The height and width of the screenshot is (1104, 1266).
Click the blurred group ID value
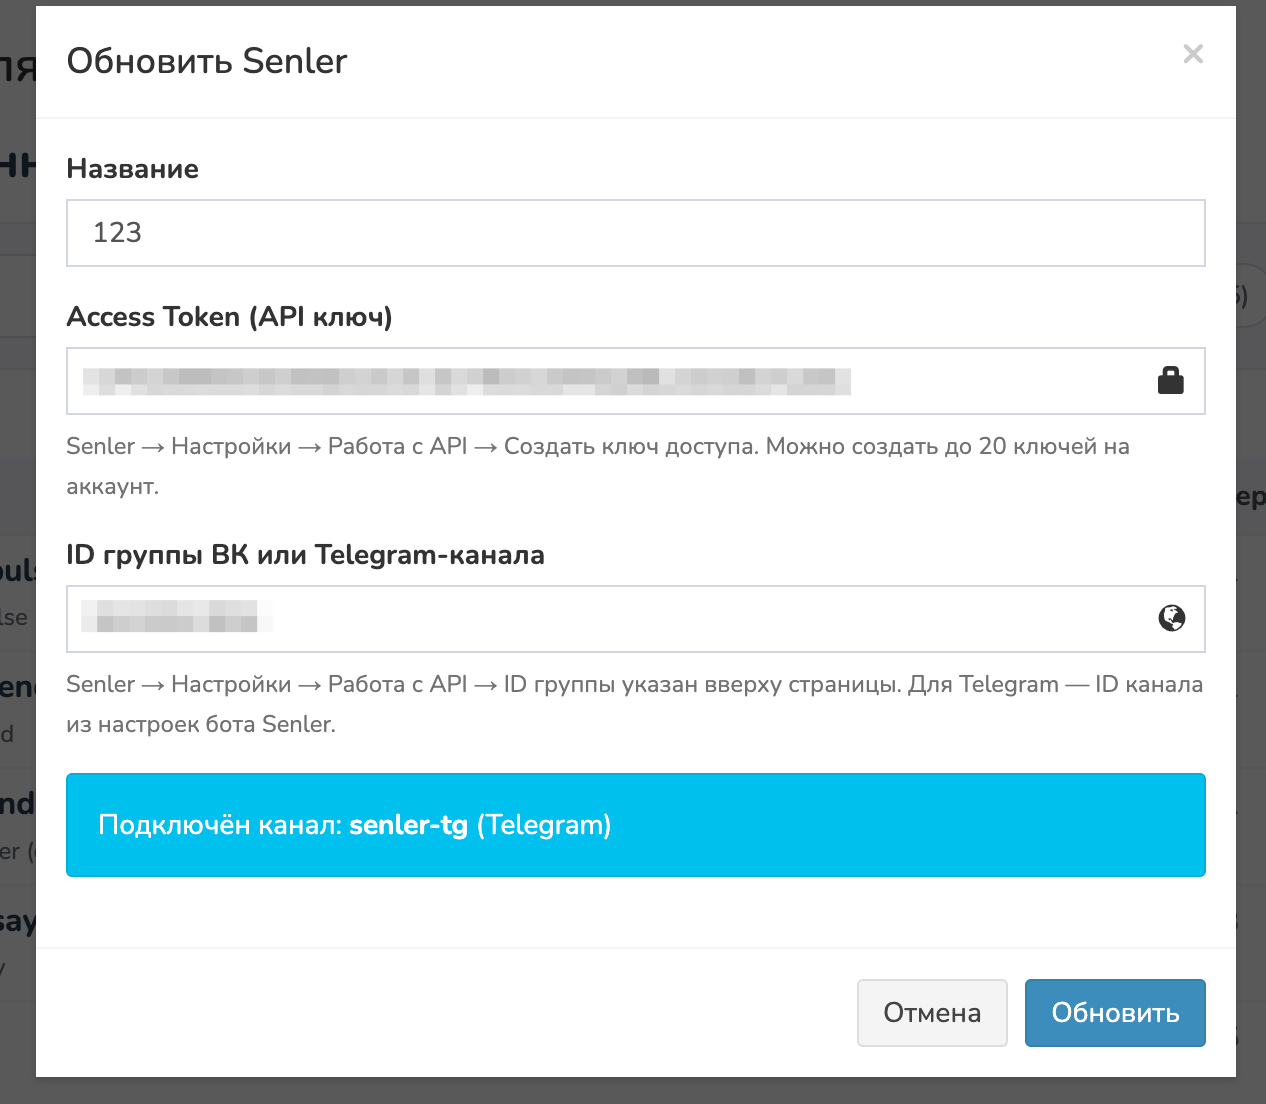pyautogui.click(x=176, y=617)
